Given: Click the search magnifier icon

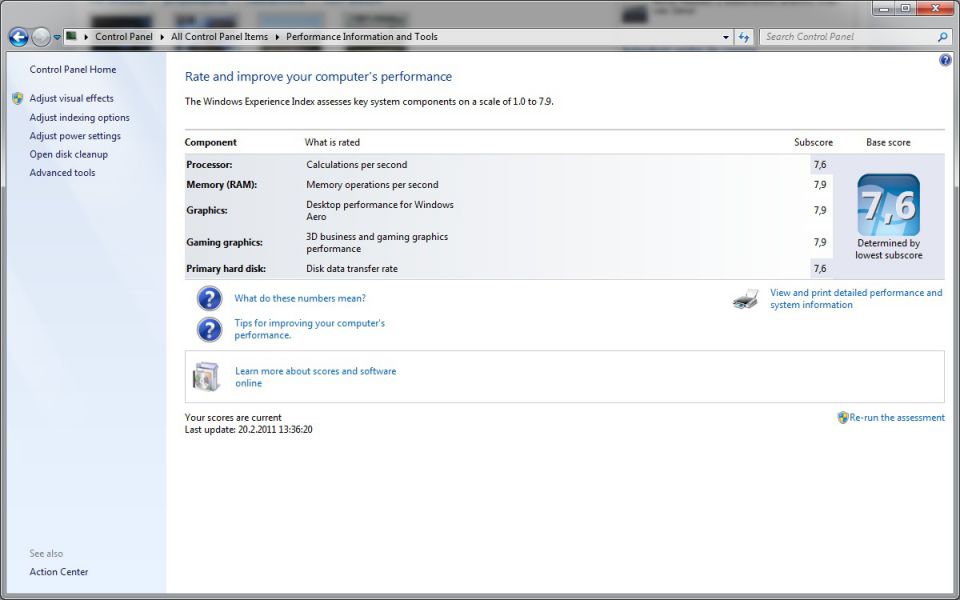Looking at the screenshot, I should pos(942,37).
